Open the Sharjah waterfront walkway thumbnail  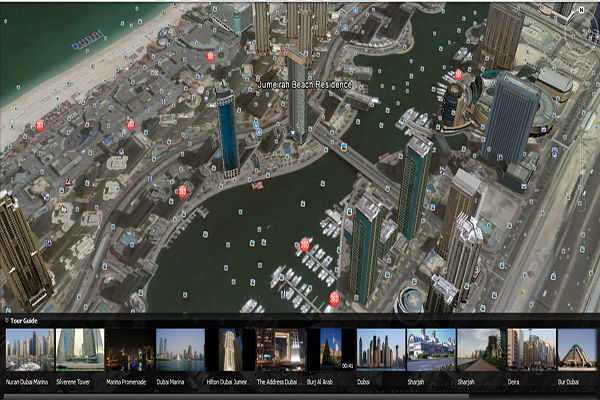coord(481,350)
